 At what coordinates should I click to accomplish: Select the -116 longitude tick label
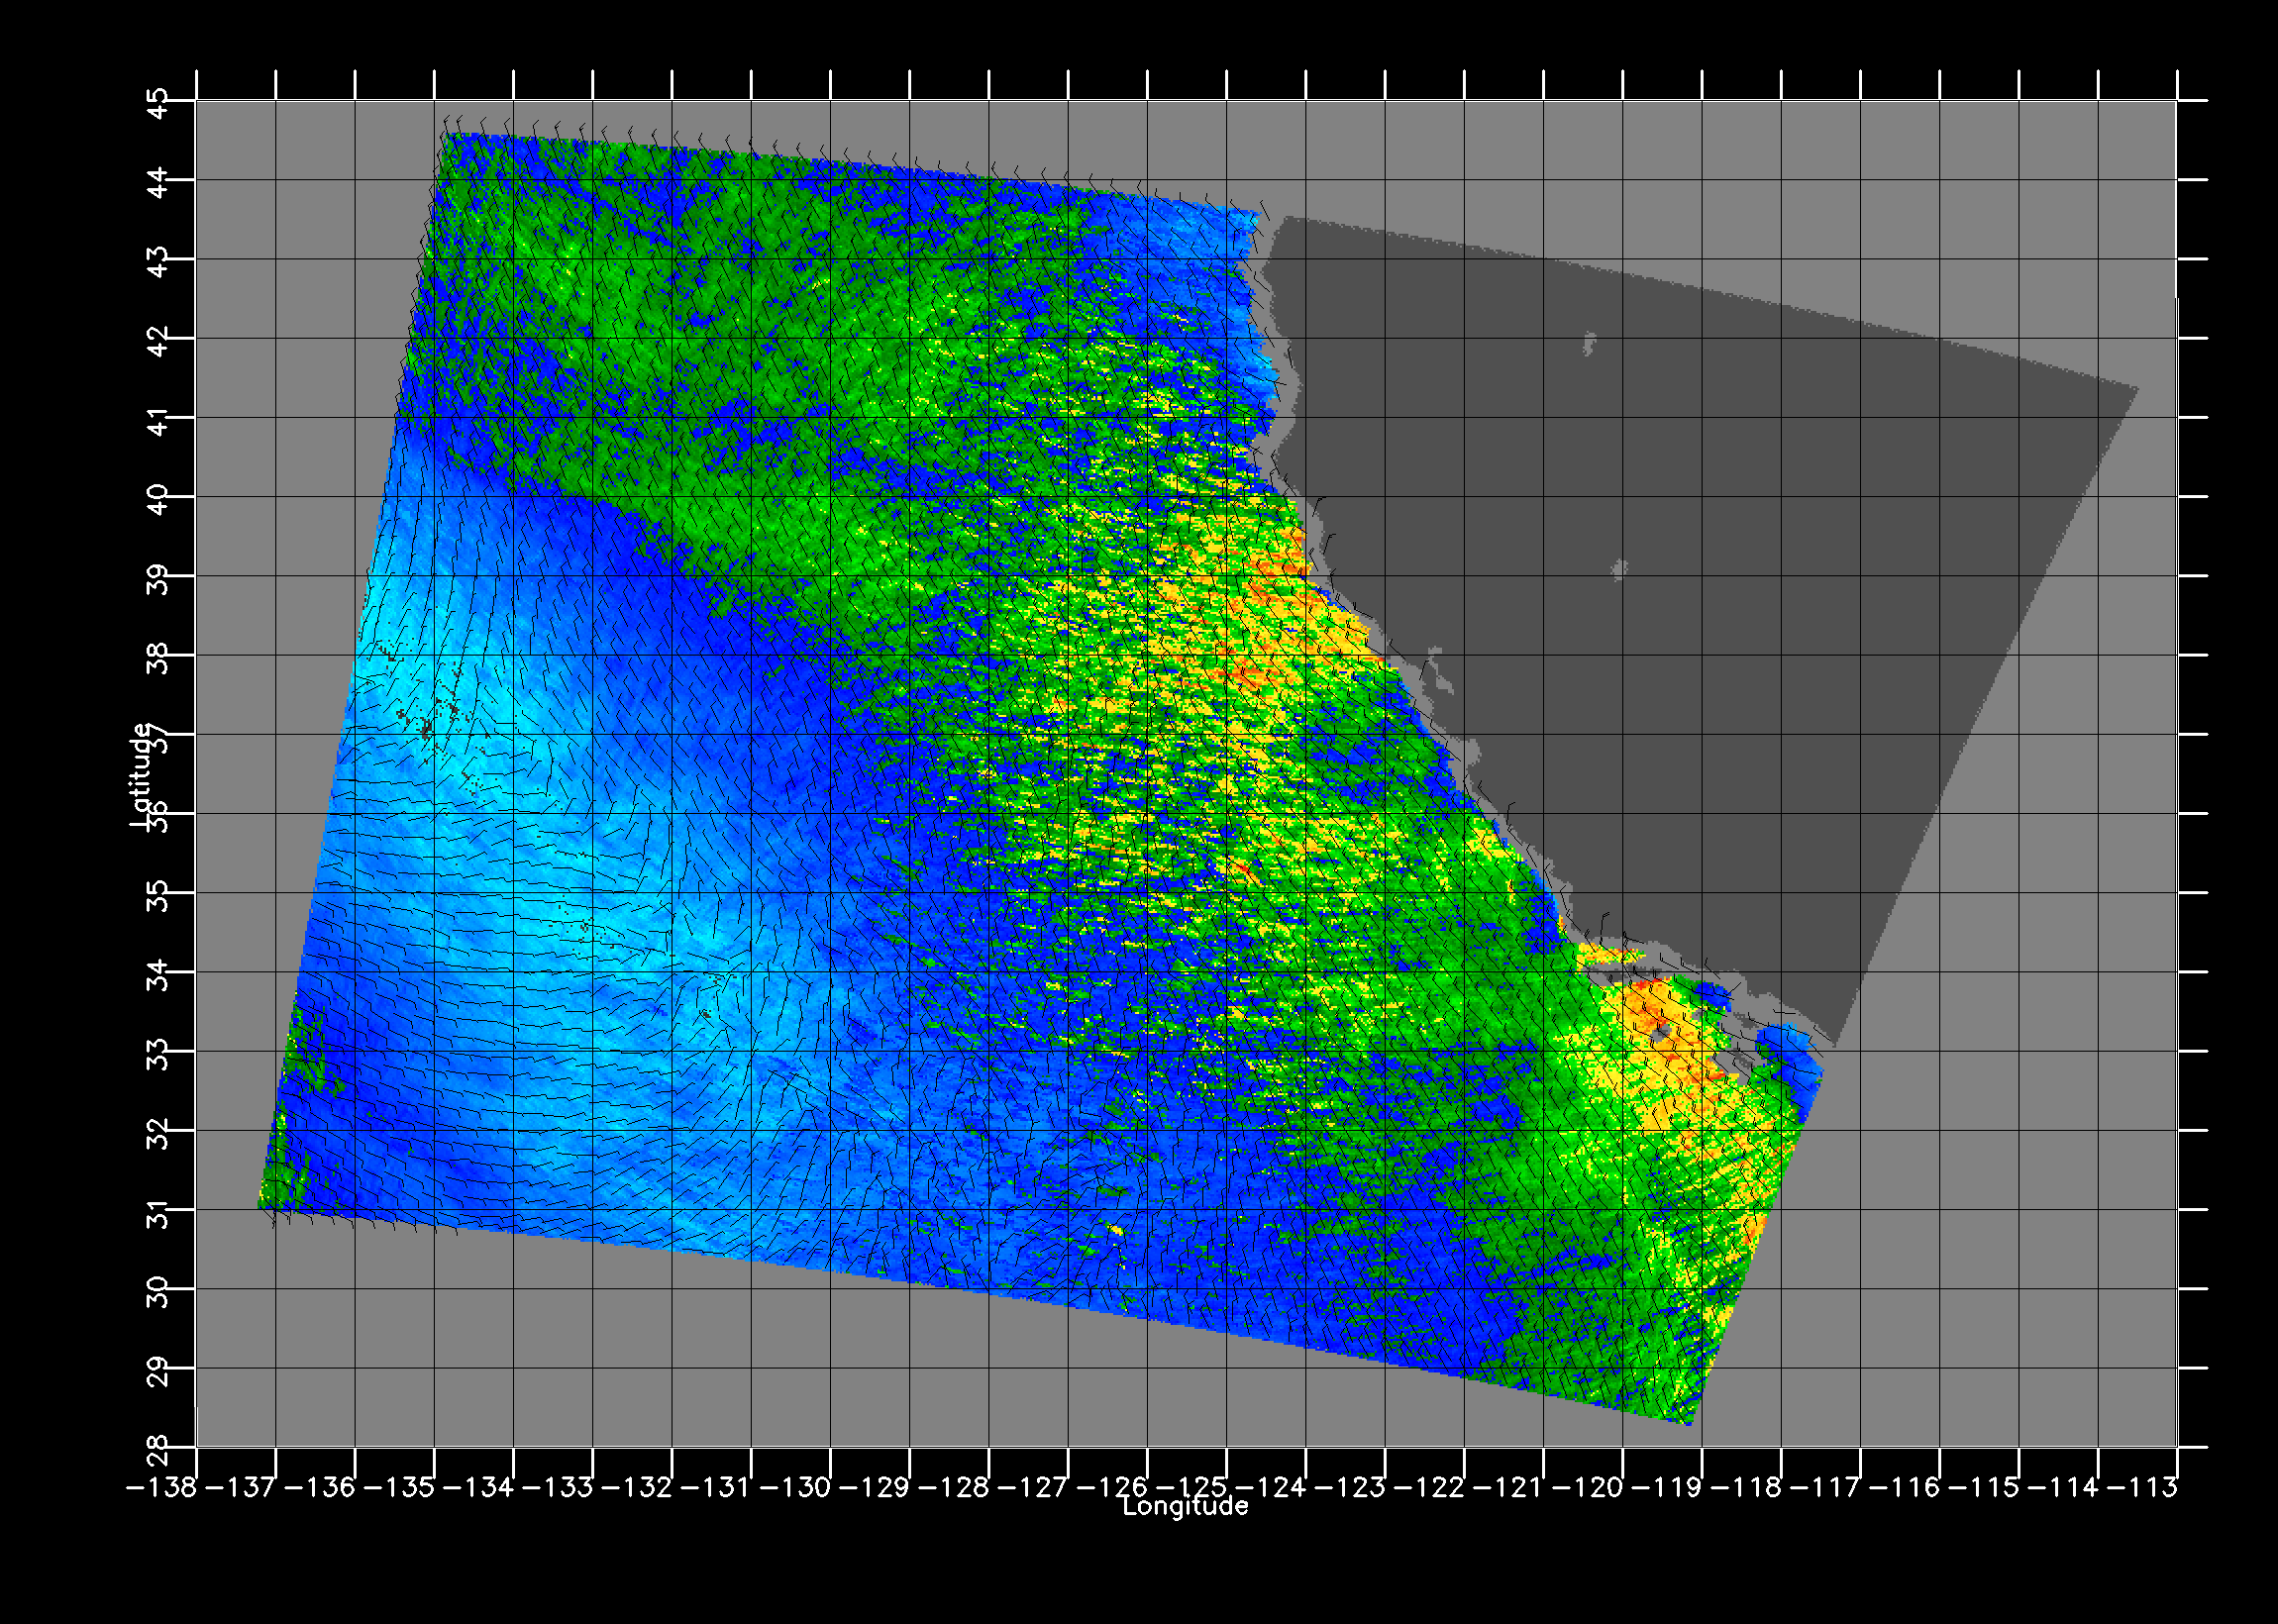[x=1905, y=1487]
